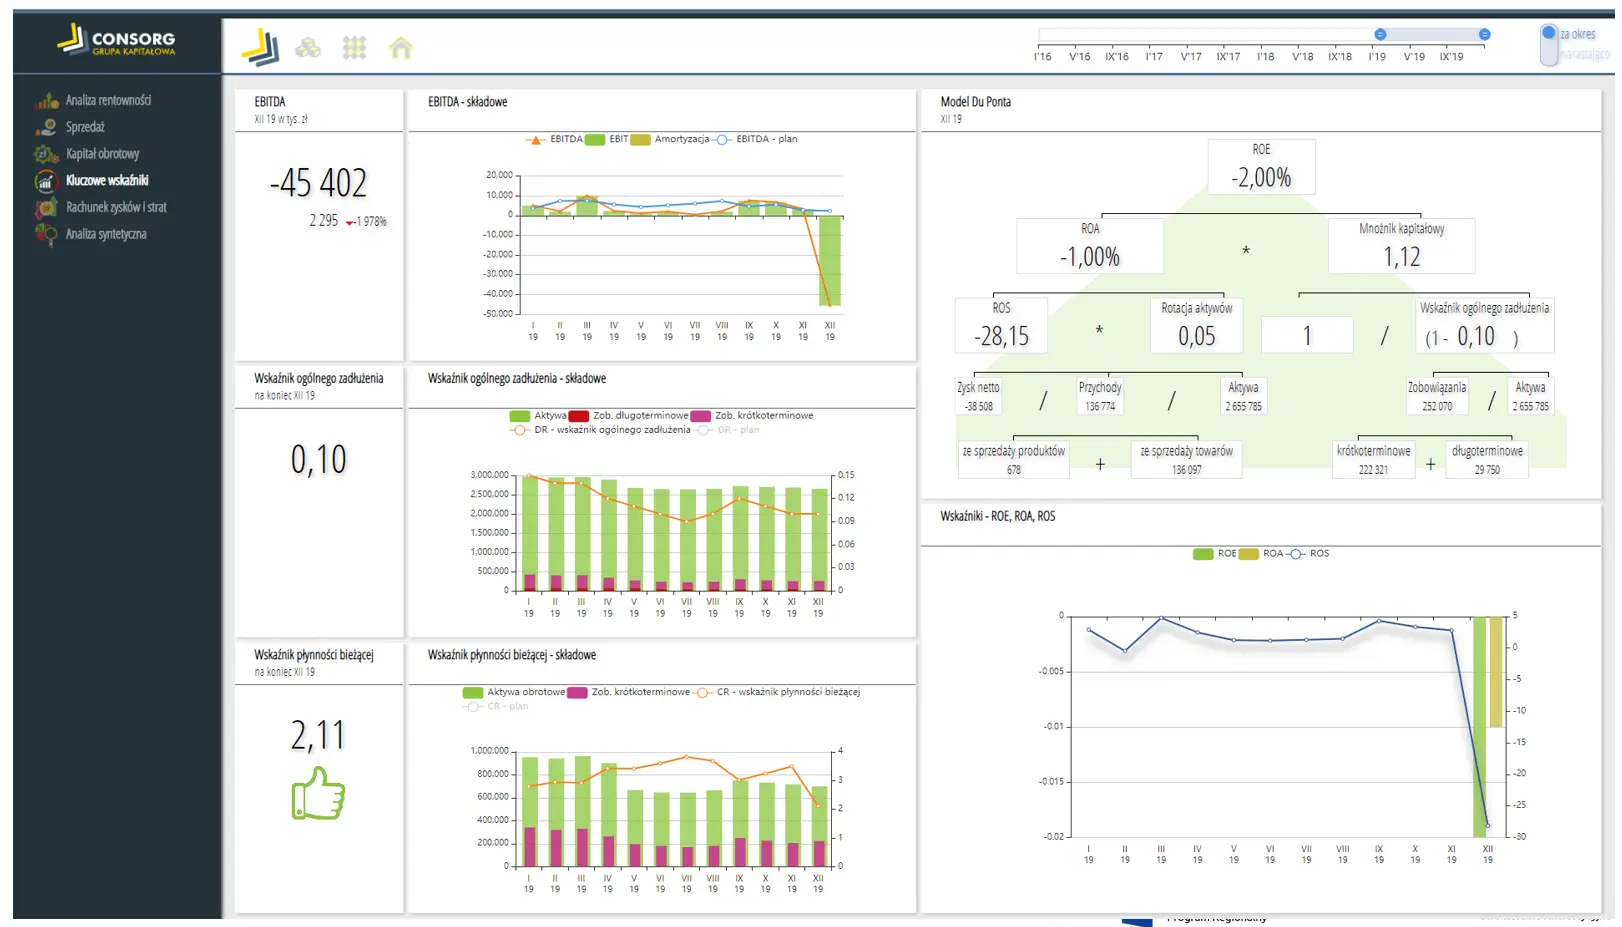1622x927 pixels.
Task: Toggle Zob. krótkoterminowe in liquidity chart legend
Action: pos(628,692)
